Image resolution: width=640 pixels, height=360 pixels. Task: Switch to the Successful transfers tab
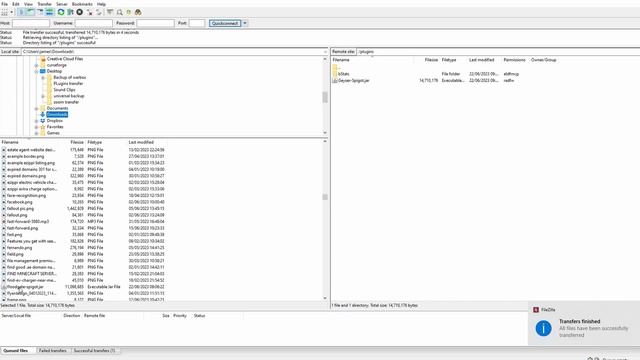(x=94, y=351)
